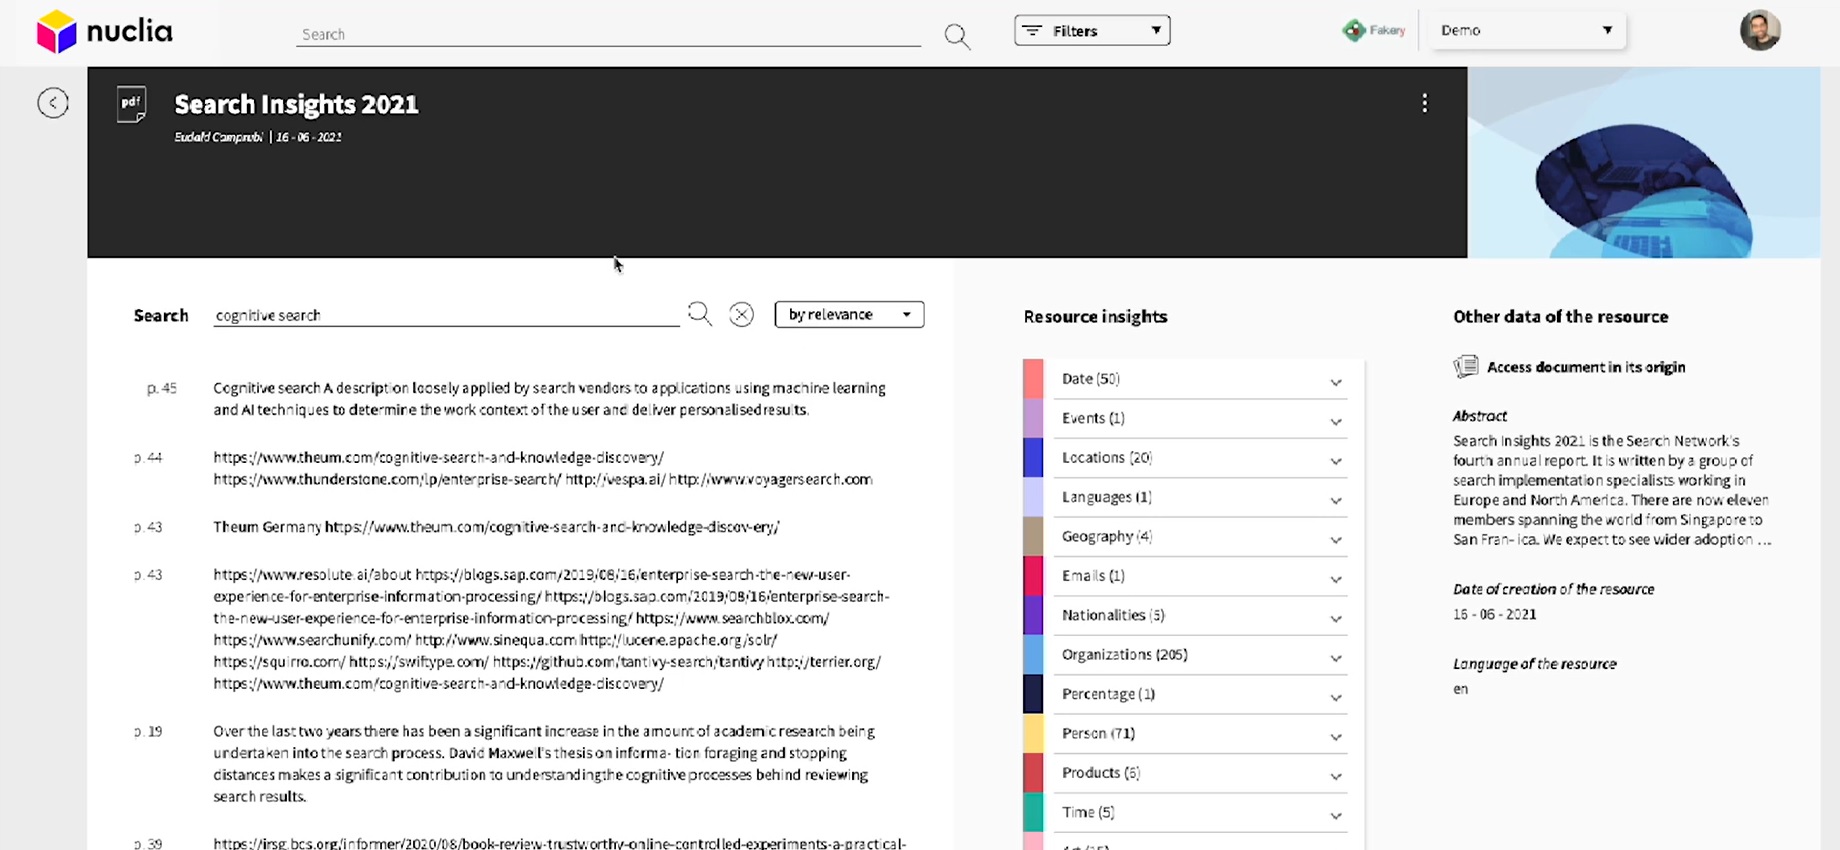This screenshot has width=1840, height=850.
Task: Expand the Date (50) insight
Action: click(x=1200, y=379)
